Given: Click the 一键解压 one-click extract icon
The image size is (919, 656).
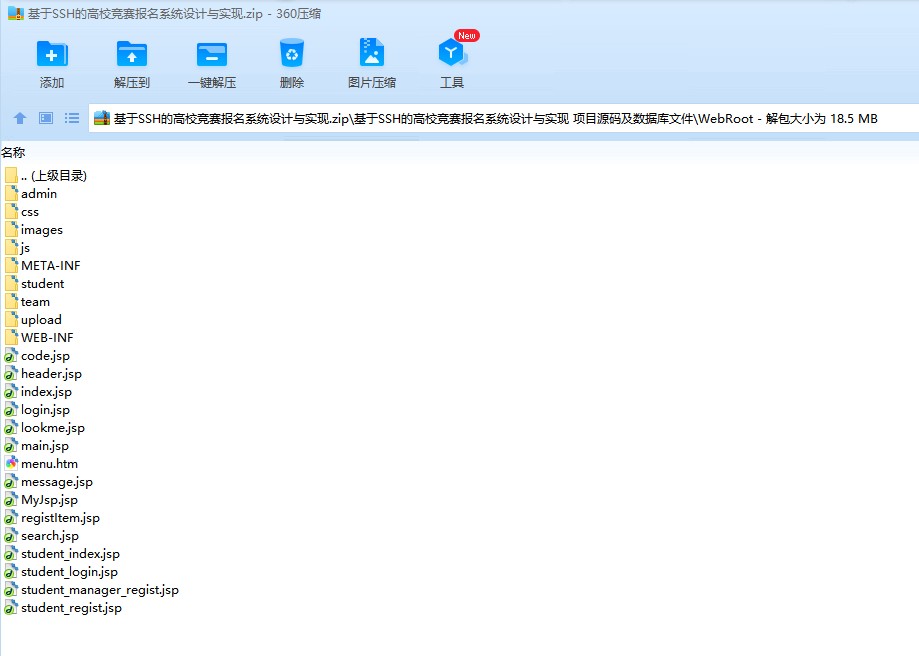Looking at the screenshot, I should coord(212,55).
